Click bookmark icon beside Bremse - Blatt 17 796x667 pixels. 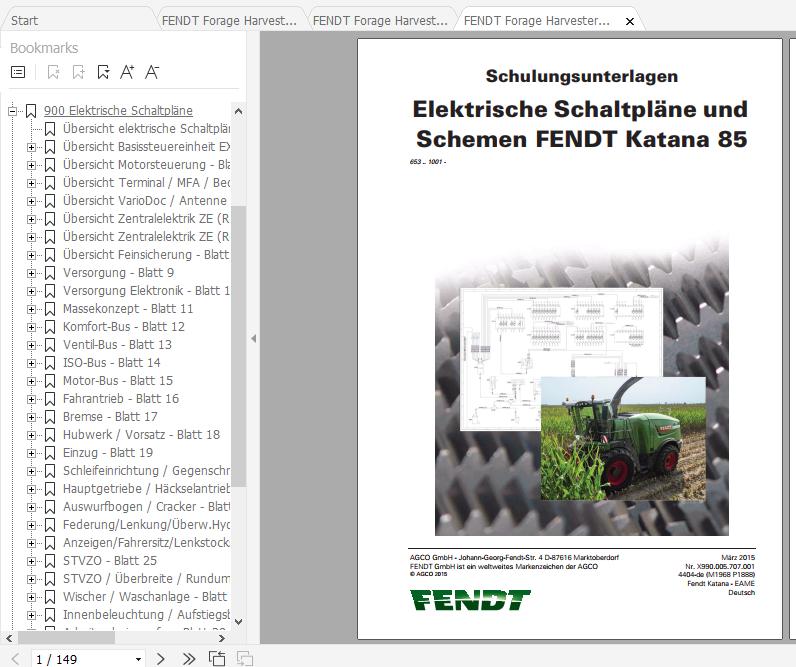(x=50, y=417)
